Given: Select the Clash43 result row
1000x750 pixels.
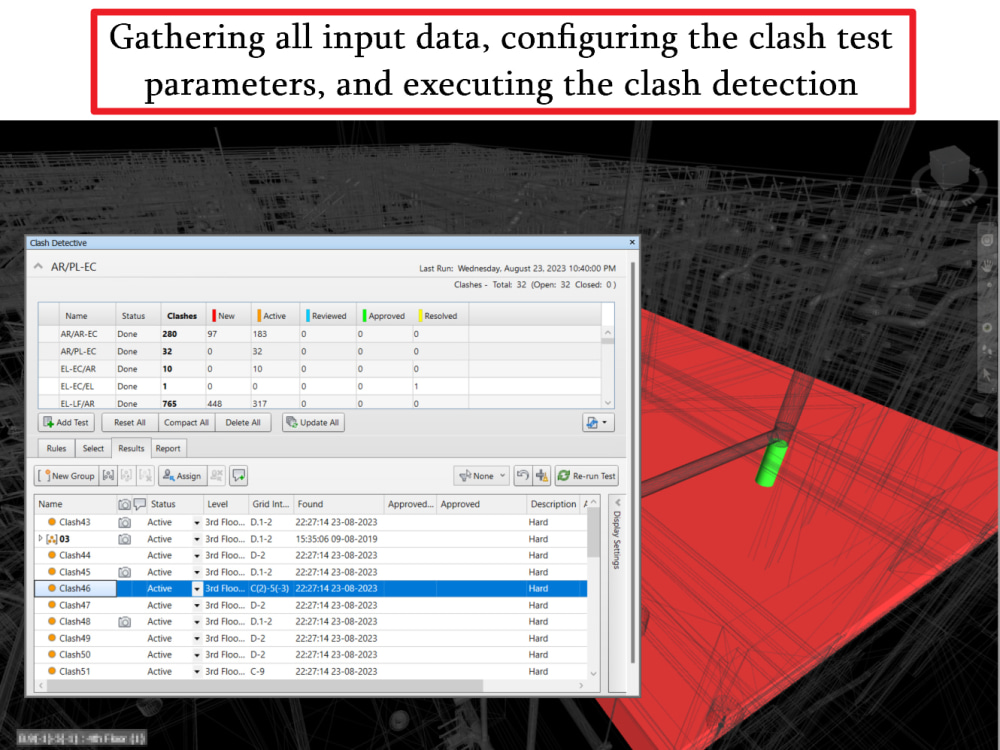Looking at the screenshot, I should coord(311,522).
